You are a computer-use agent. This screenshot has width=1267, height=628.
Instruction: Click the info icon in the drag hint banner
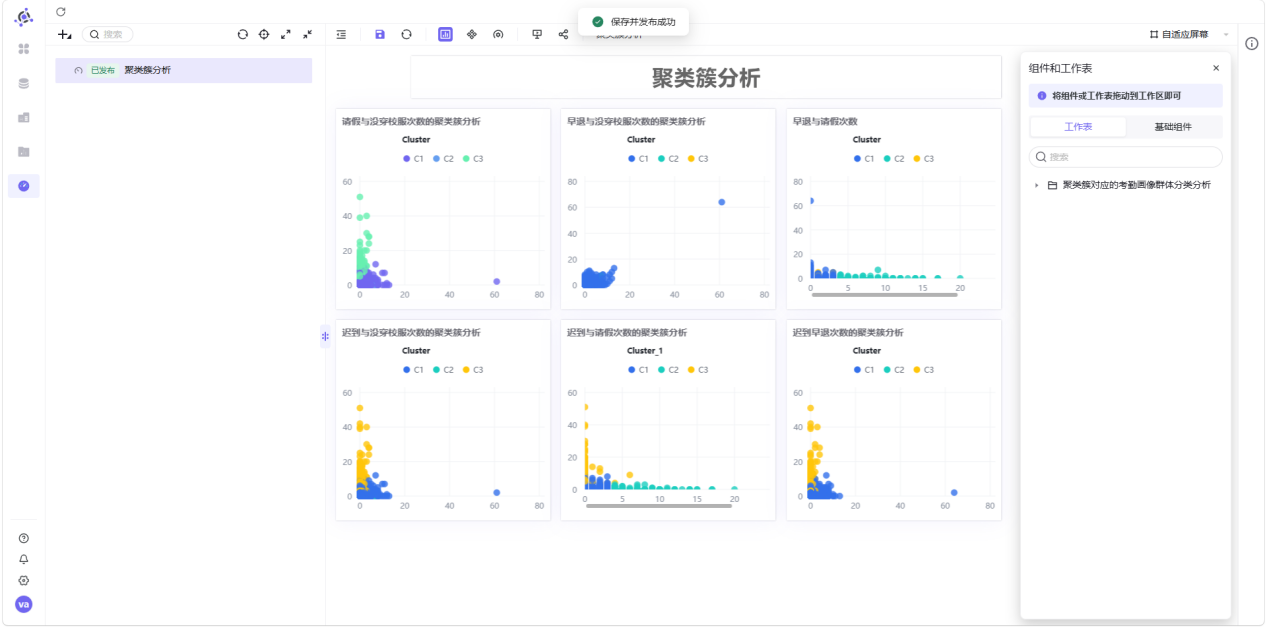tap(1042, 96)
